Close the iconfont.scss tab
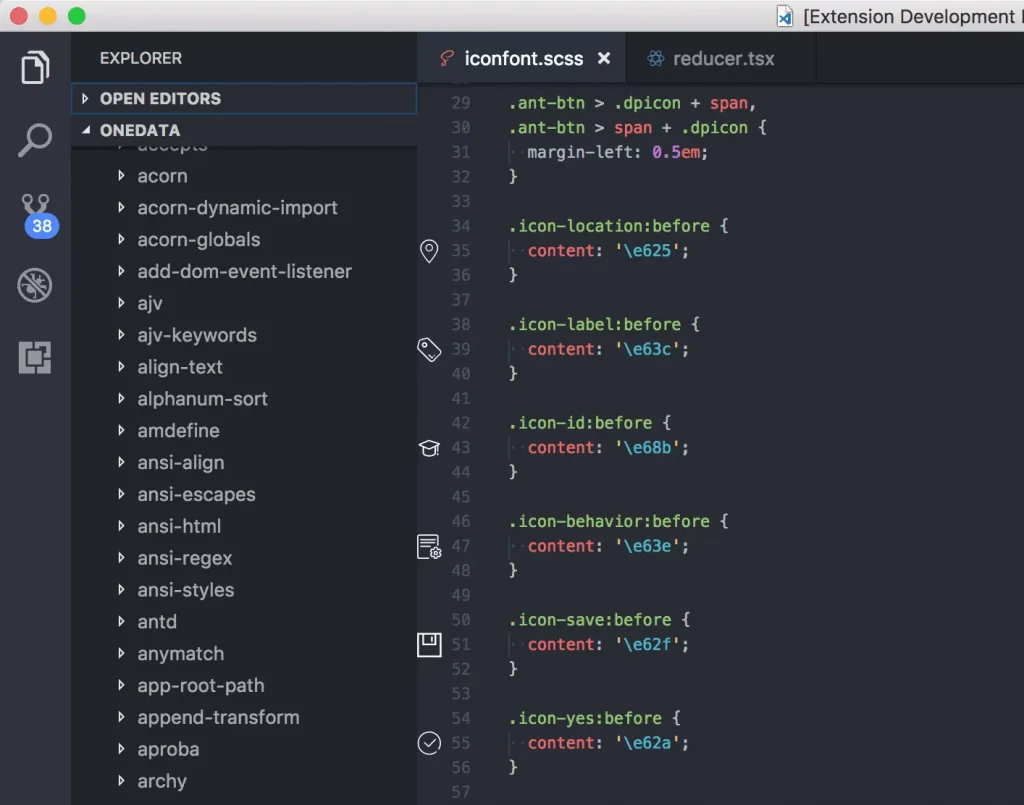Viewport: 1024px width, 805px height. coord(604,59)
